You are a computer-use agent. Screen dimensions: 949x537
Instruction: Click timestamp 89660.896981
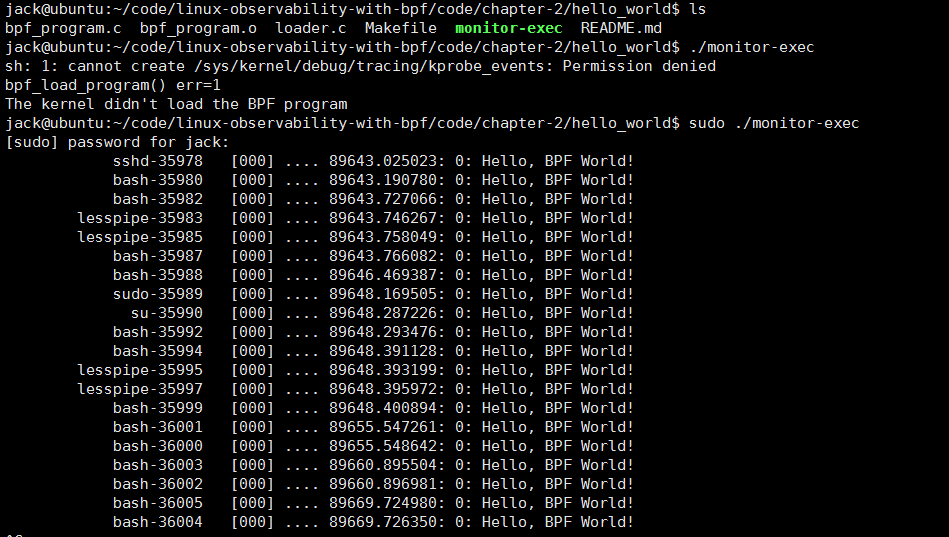[x=383, y=484]
